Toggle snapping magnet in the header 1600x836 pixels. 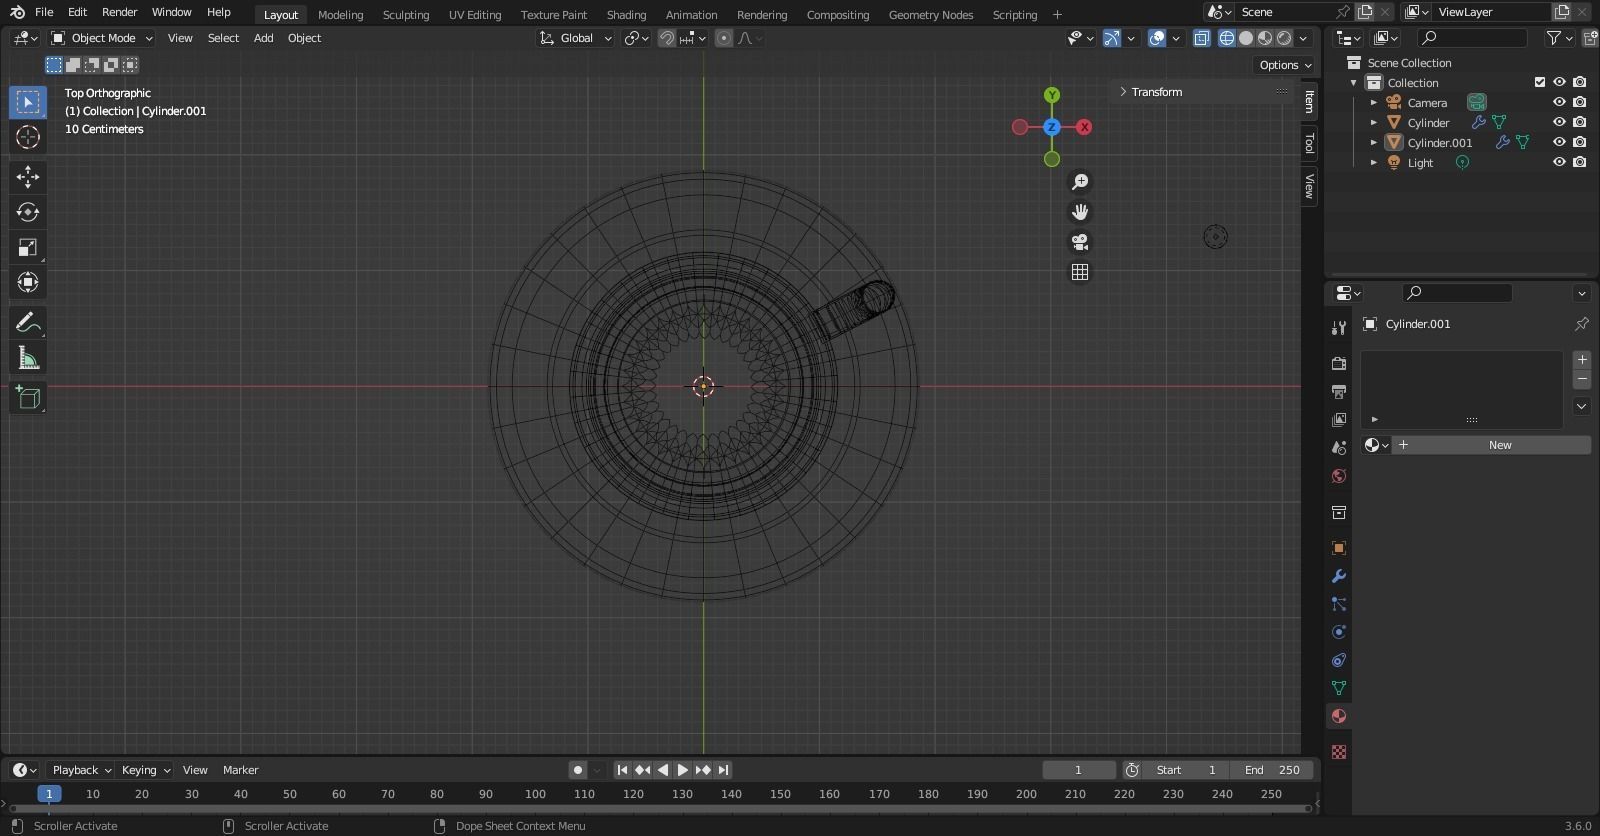tap(667, 38)
